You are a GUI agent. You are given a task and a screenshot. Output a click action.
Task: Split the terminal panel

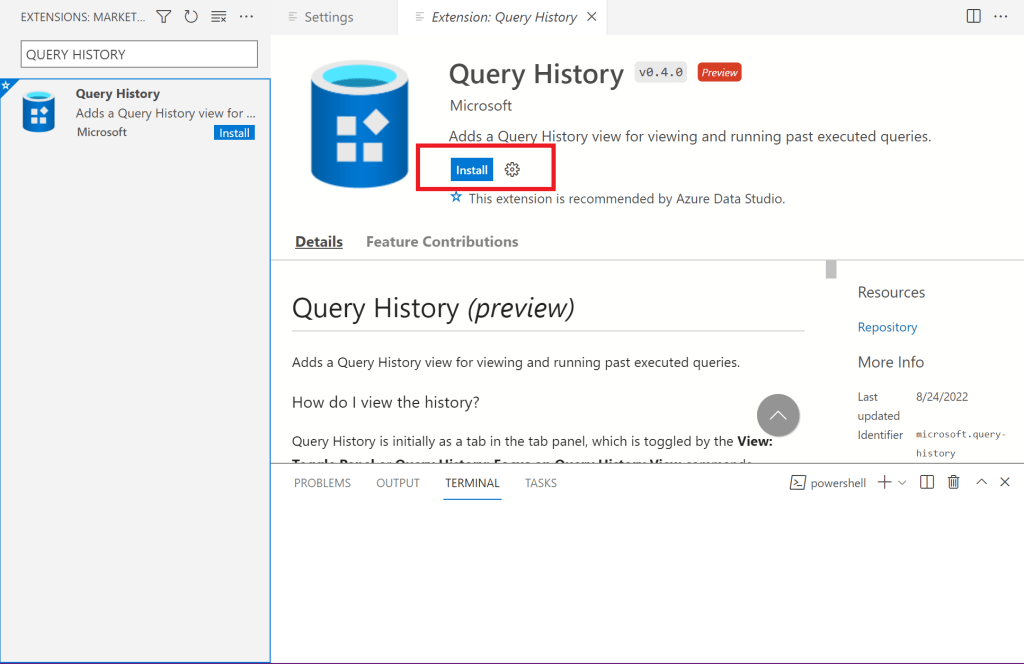[x=927, y=482]
